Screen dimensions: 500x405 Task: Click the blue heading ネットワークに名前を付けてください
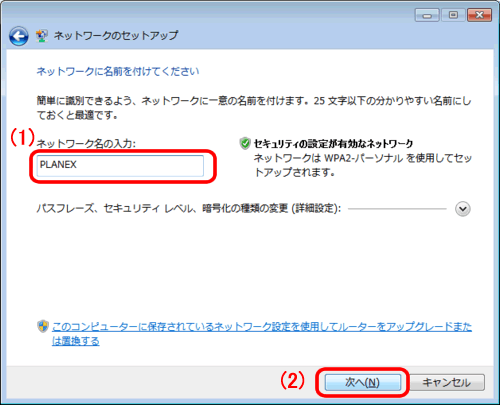(118, 71)
